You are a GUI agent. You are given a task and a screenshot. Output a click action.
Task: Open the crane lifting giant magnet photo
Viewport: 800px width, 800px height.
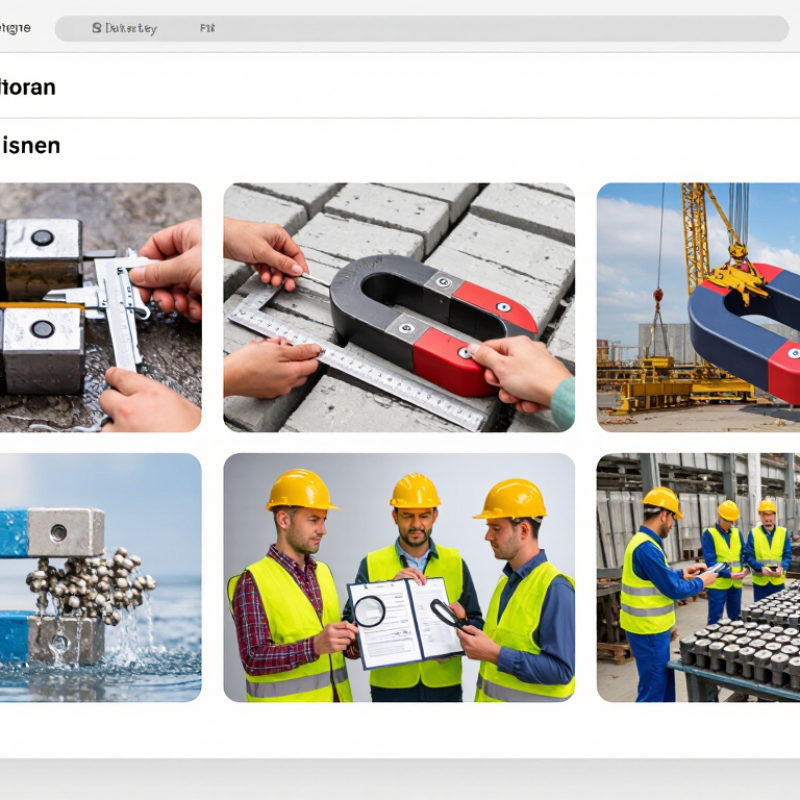[x=698, y=308]
